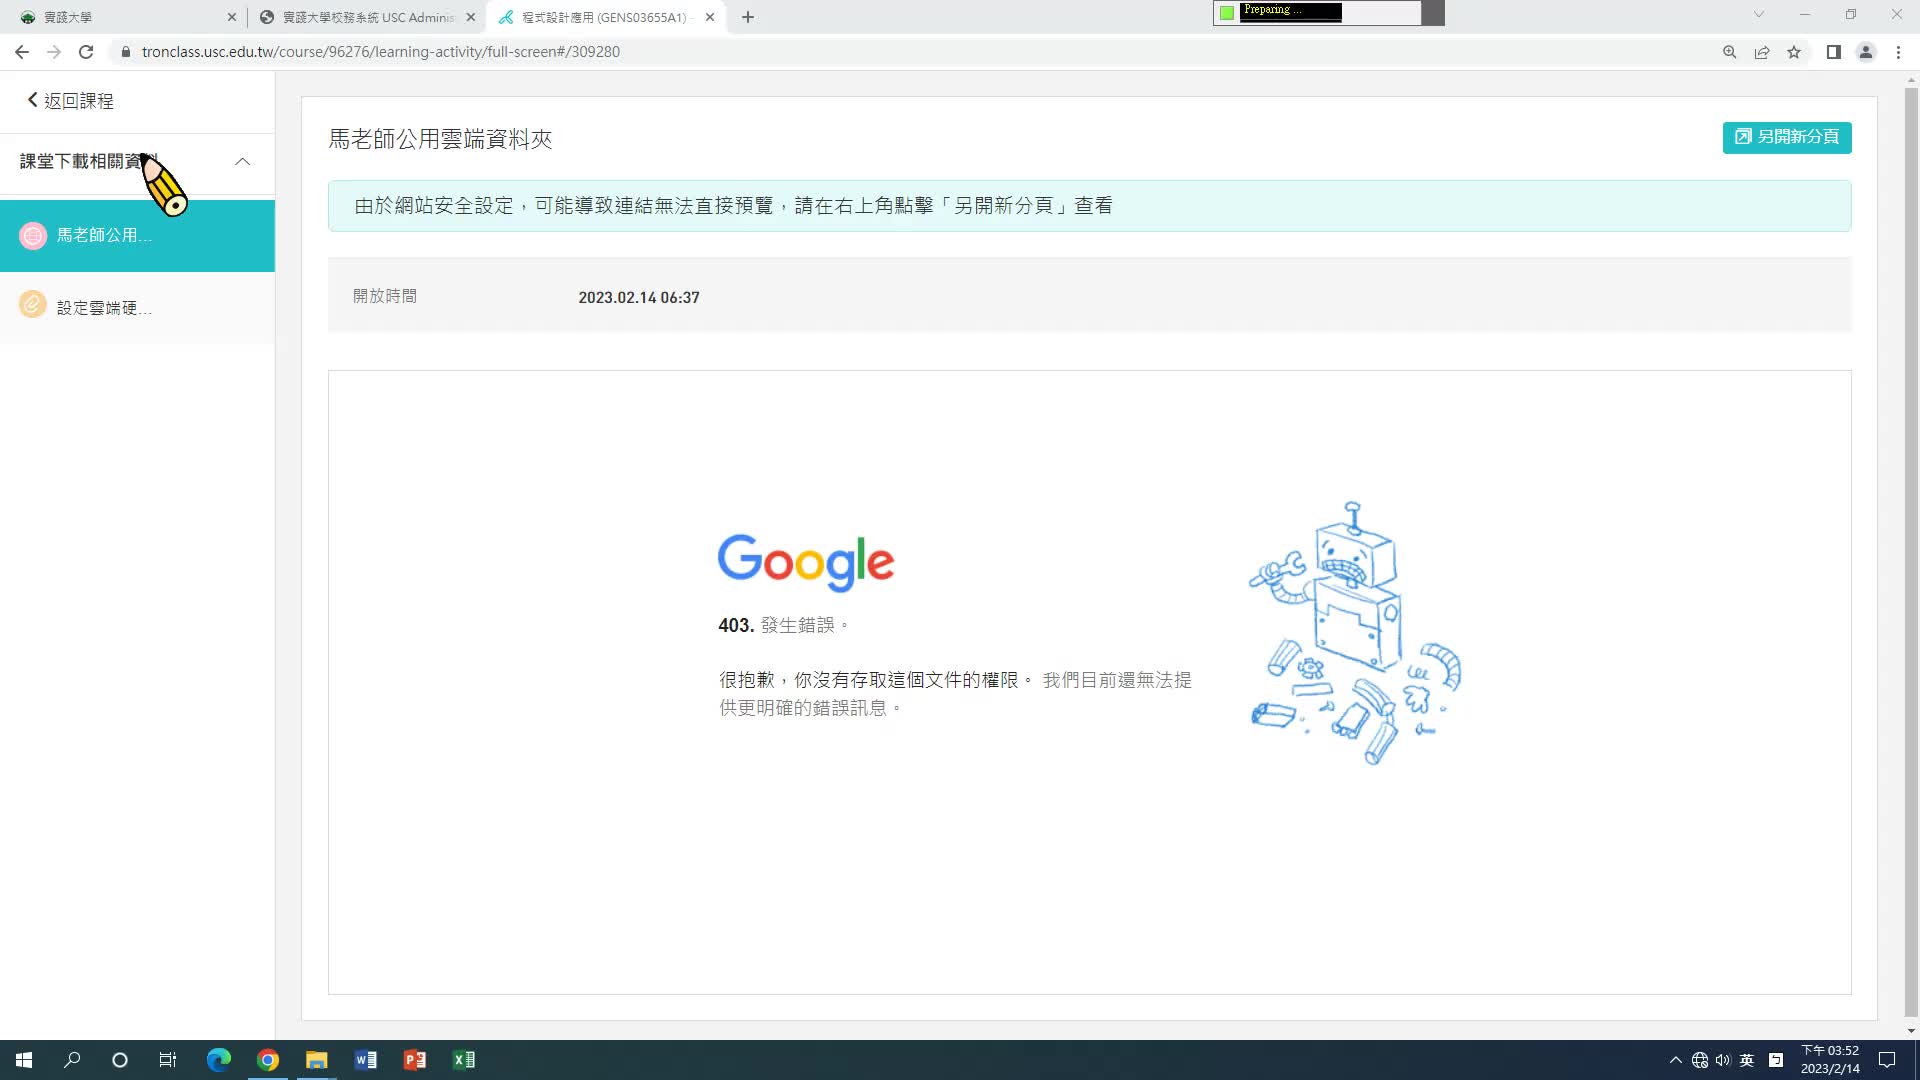Open content in new tab 另開新分頁

1786,137
